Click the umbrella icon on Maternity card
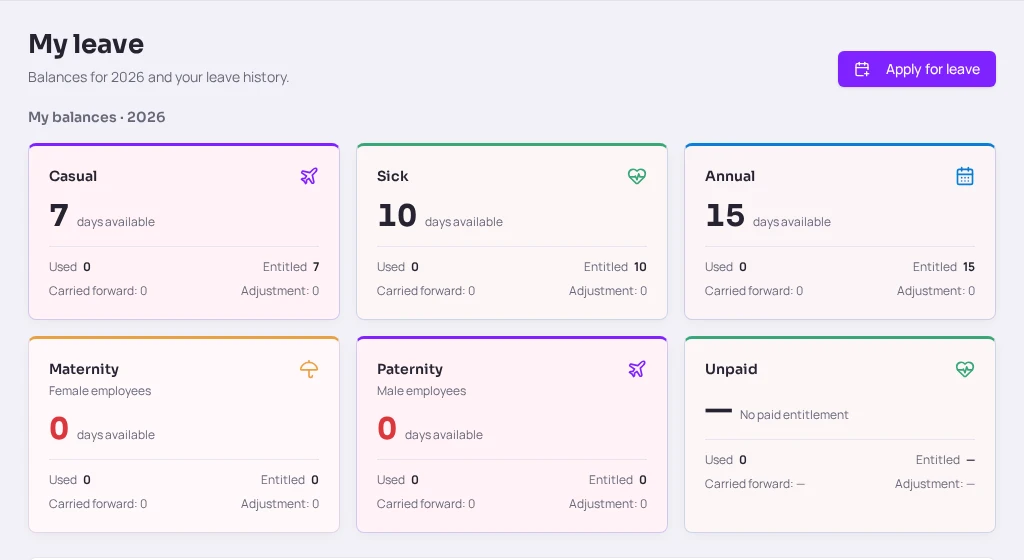The image size is (1024, 560). click(309, 369)
